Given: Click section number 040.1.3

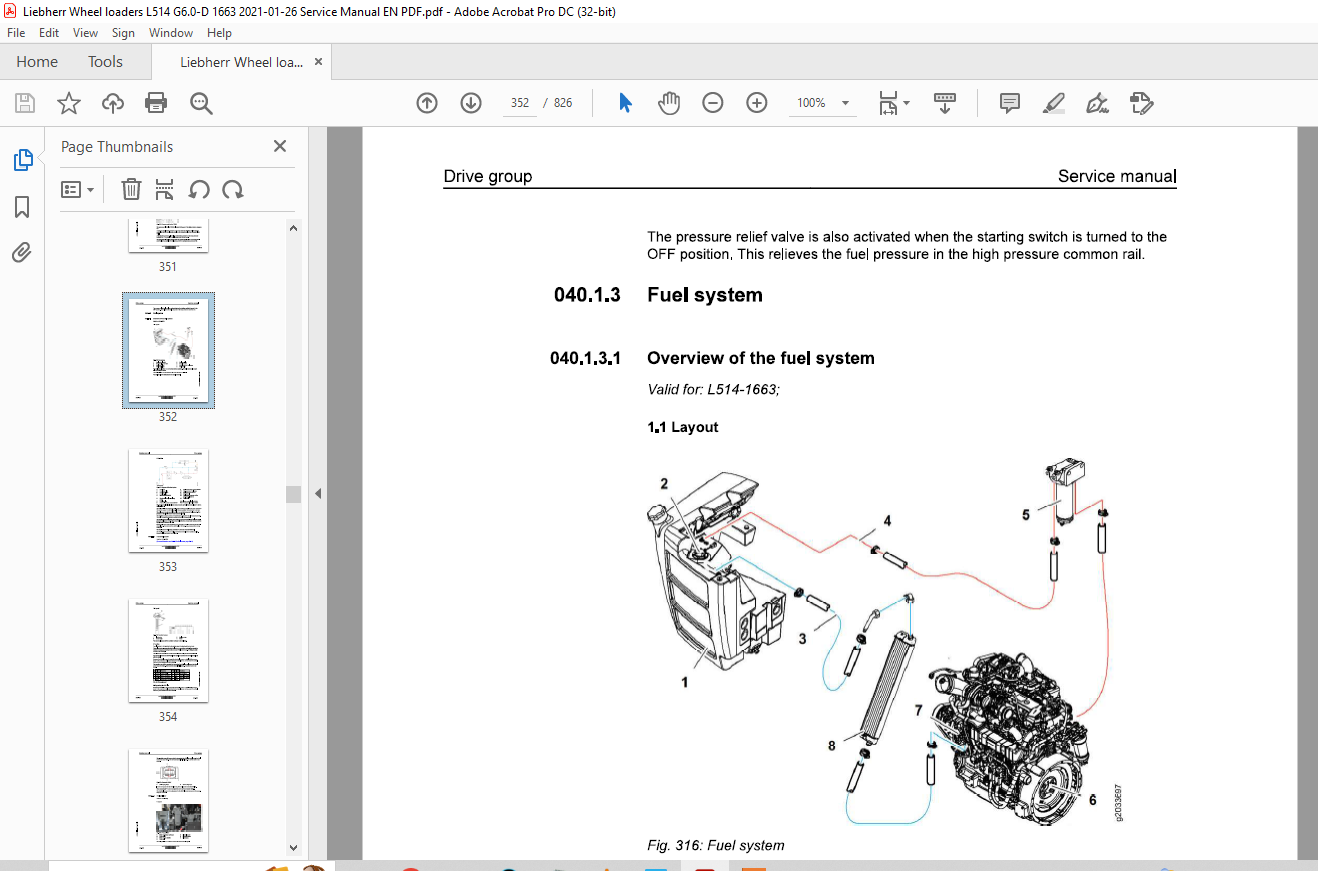Looking at the screenshot, I should (588, 295).
